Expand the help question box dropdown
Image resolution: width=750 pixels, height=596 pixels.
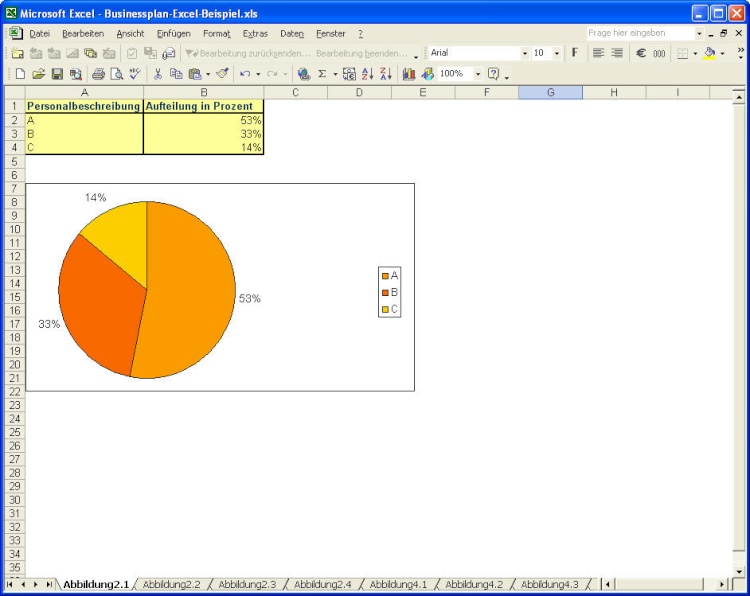coord(699,33)
